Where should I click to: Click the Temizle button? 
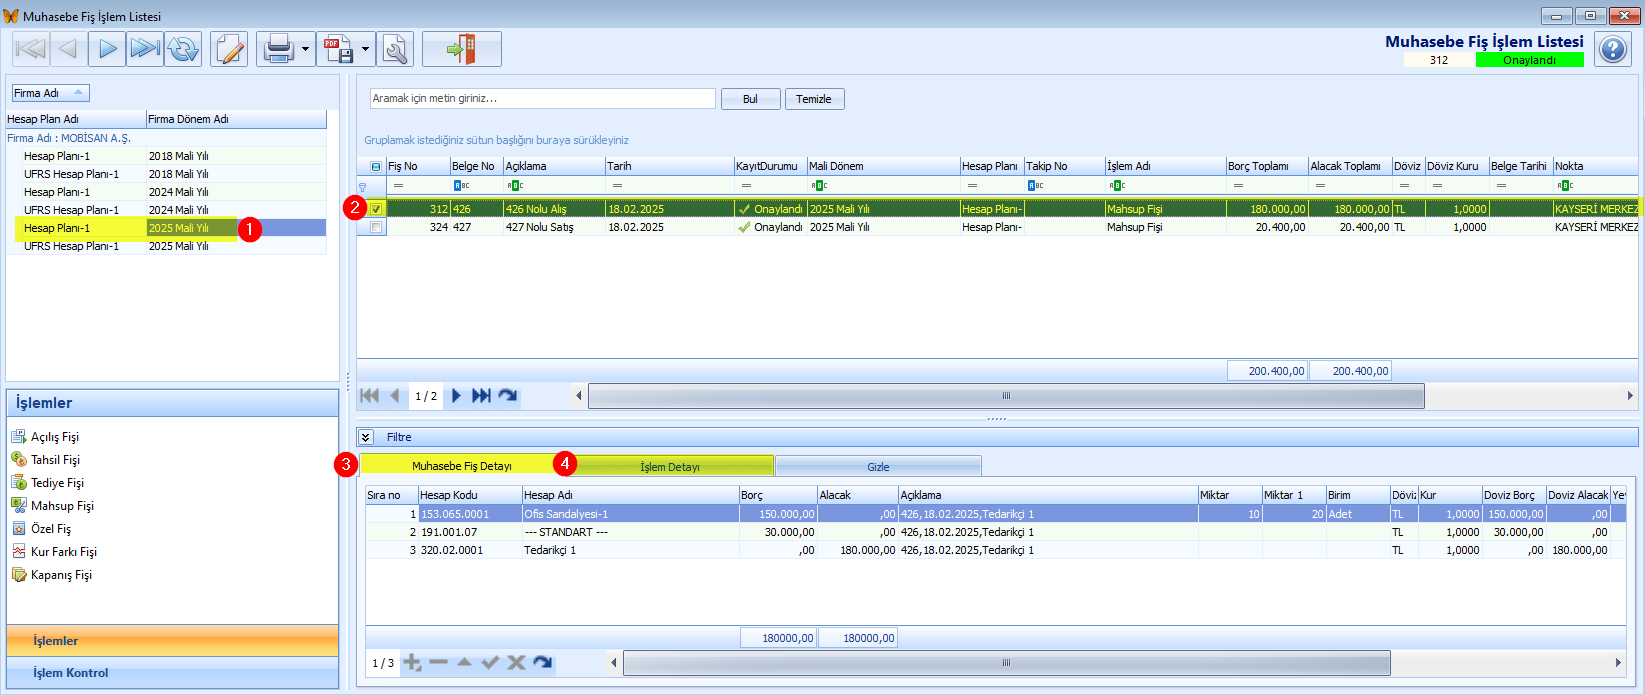814,99
